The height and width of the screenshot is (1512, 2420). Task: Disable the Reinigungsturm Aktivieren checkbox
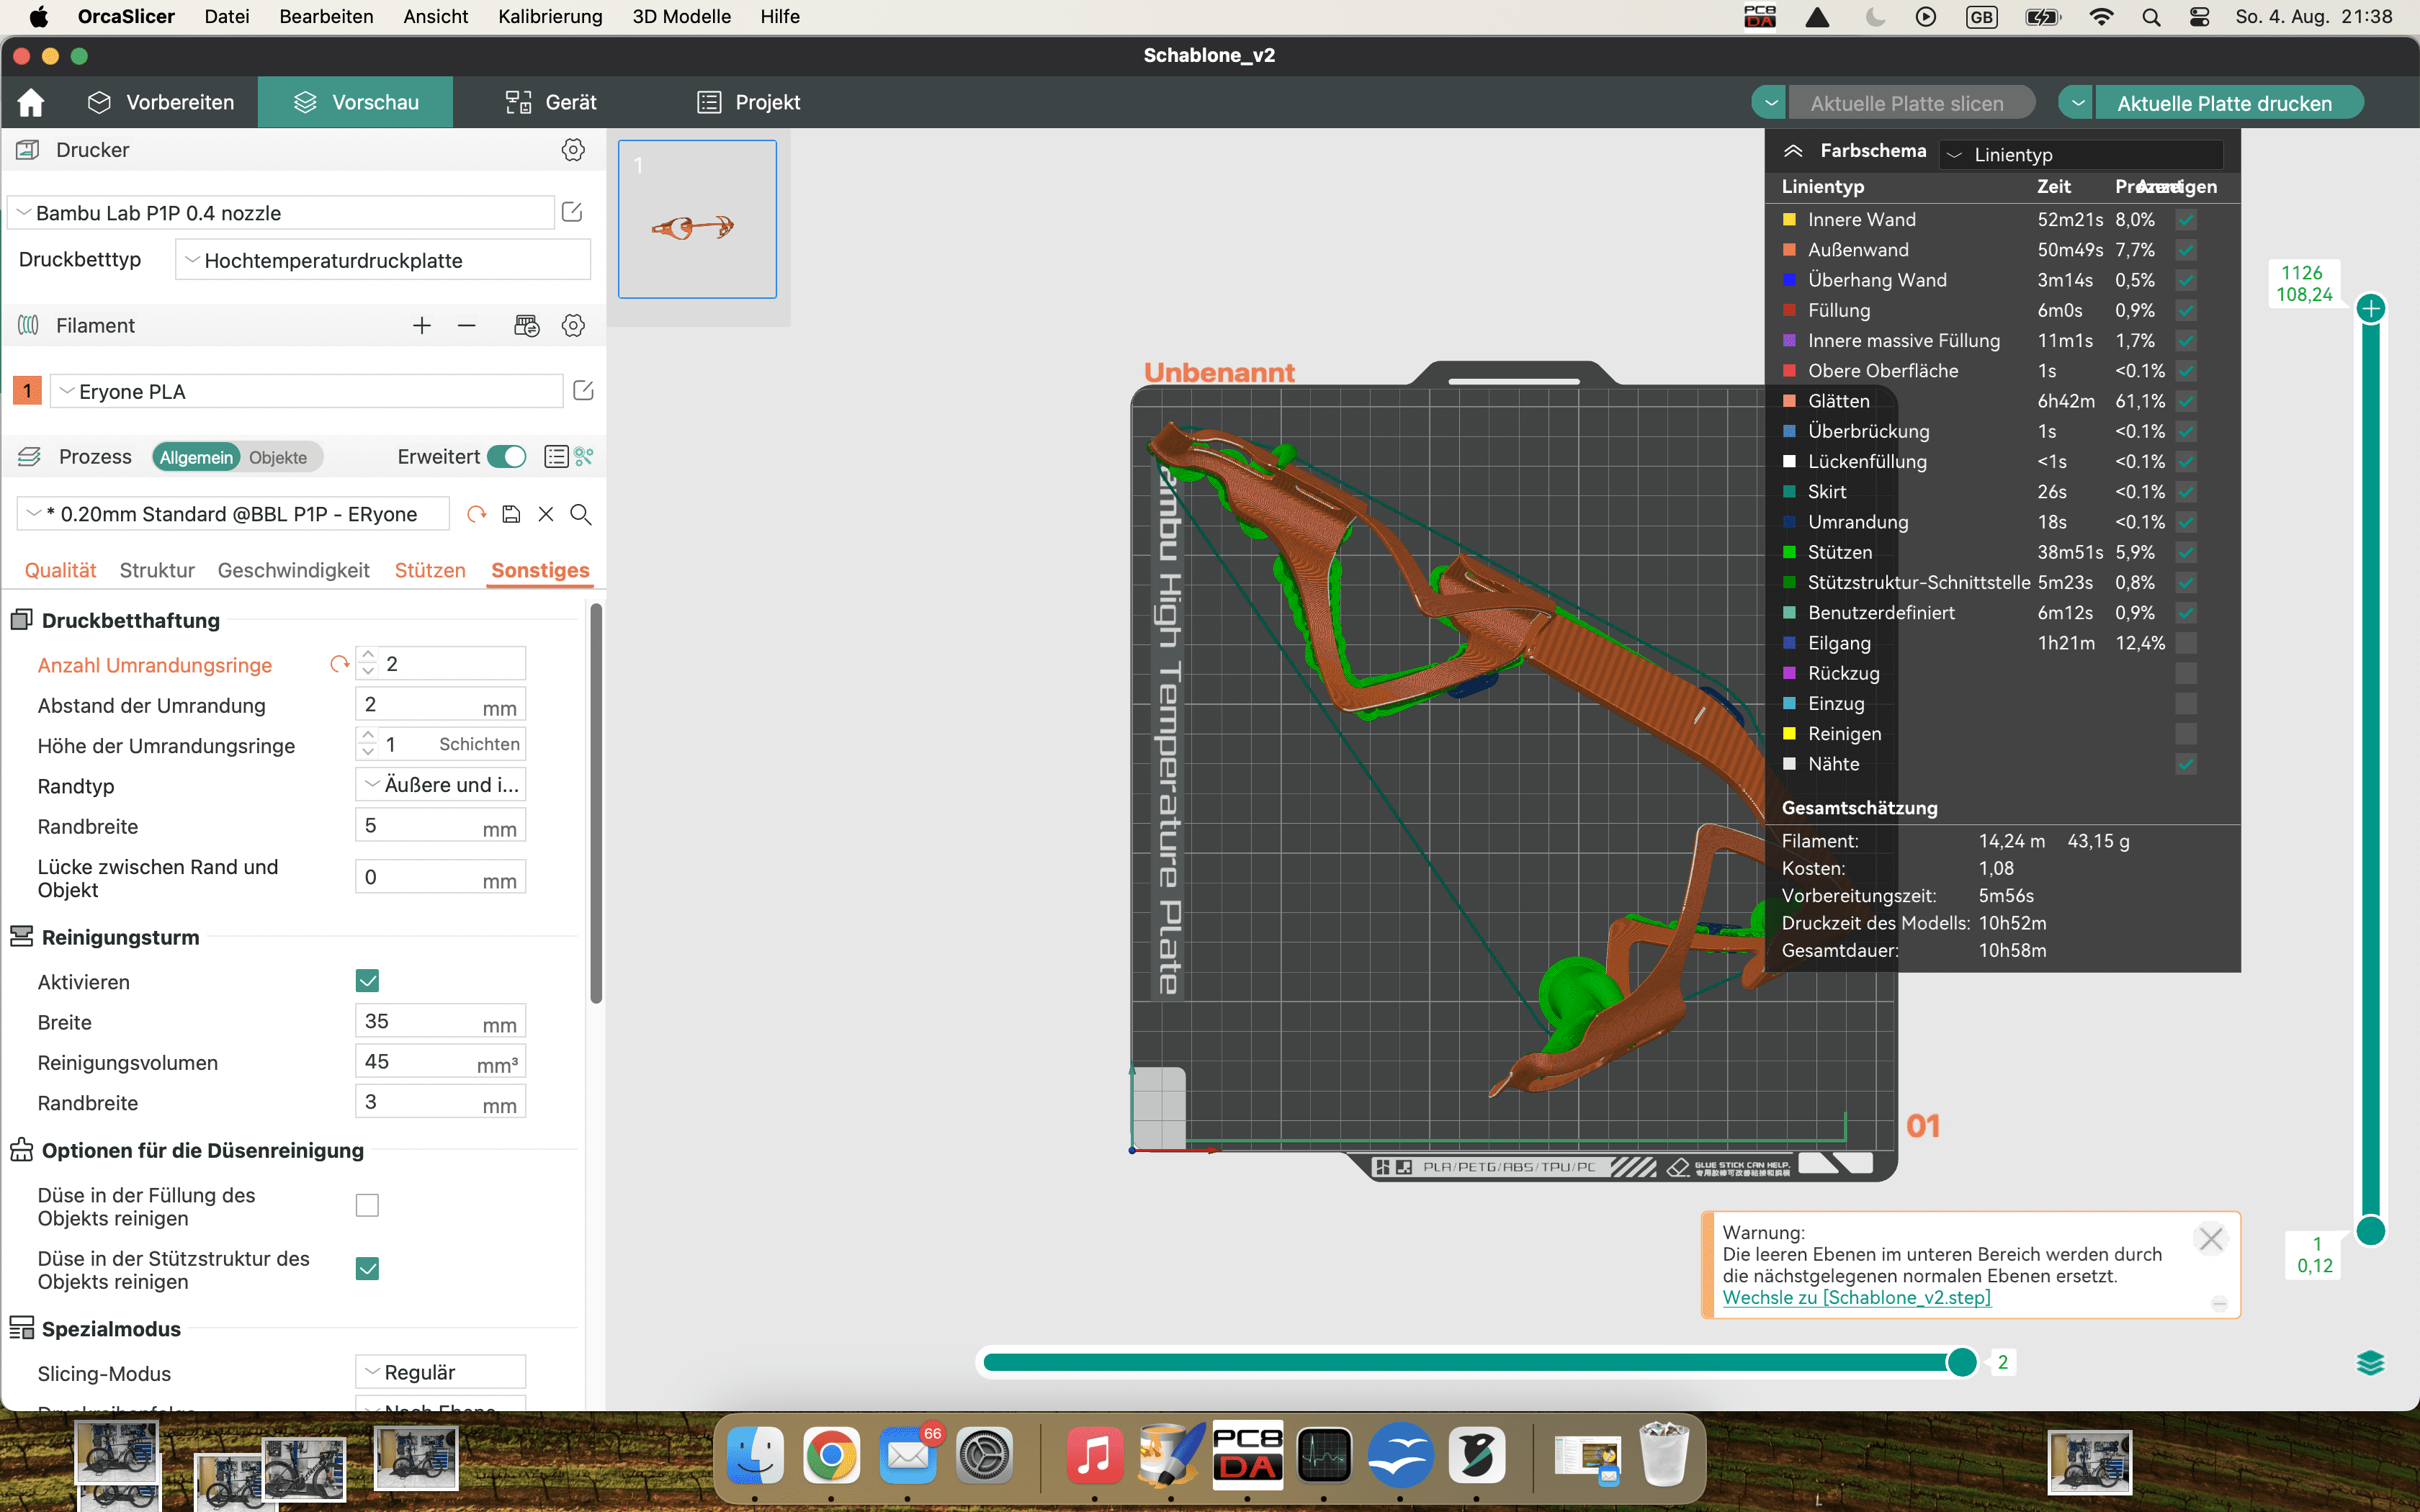[367, 981]
